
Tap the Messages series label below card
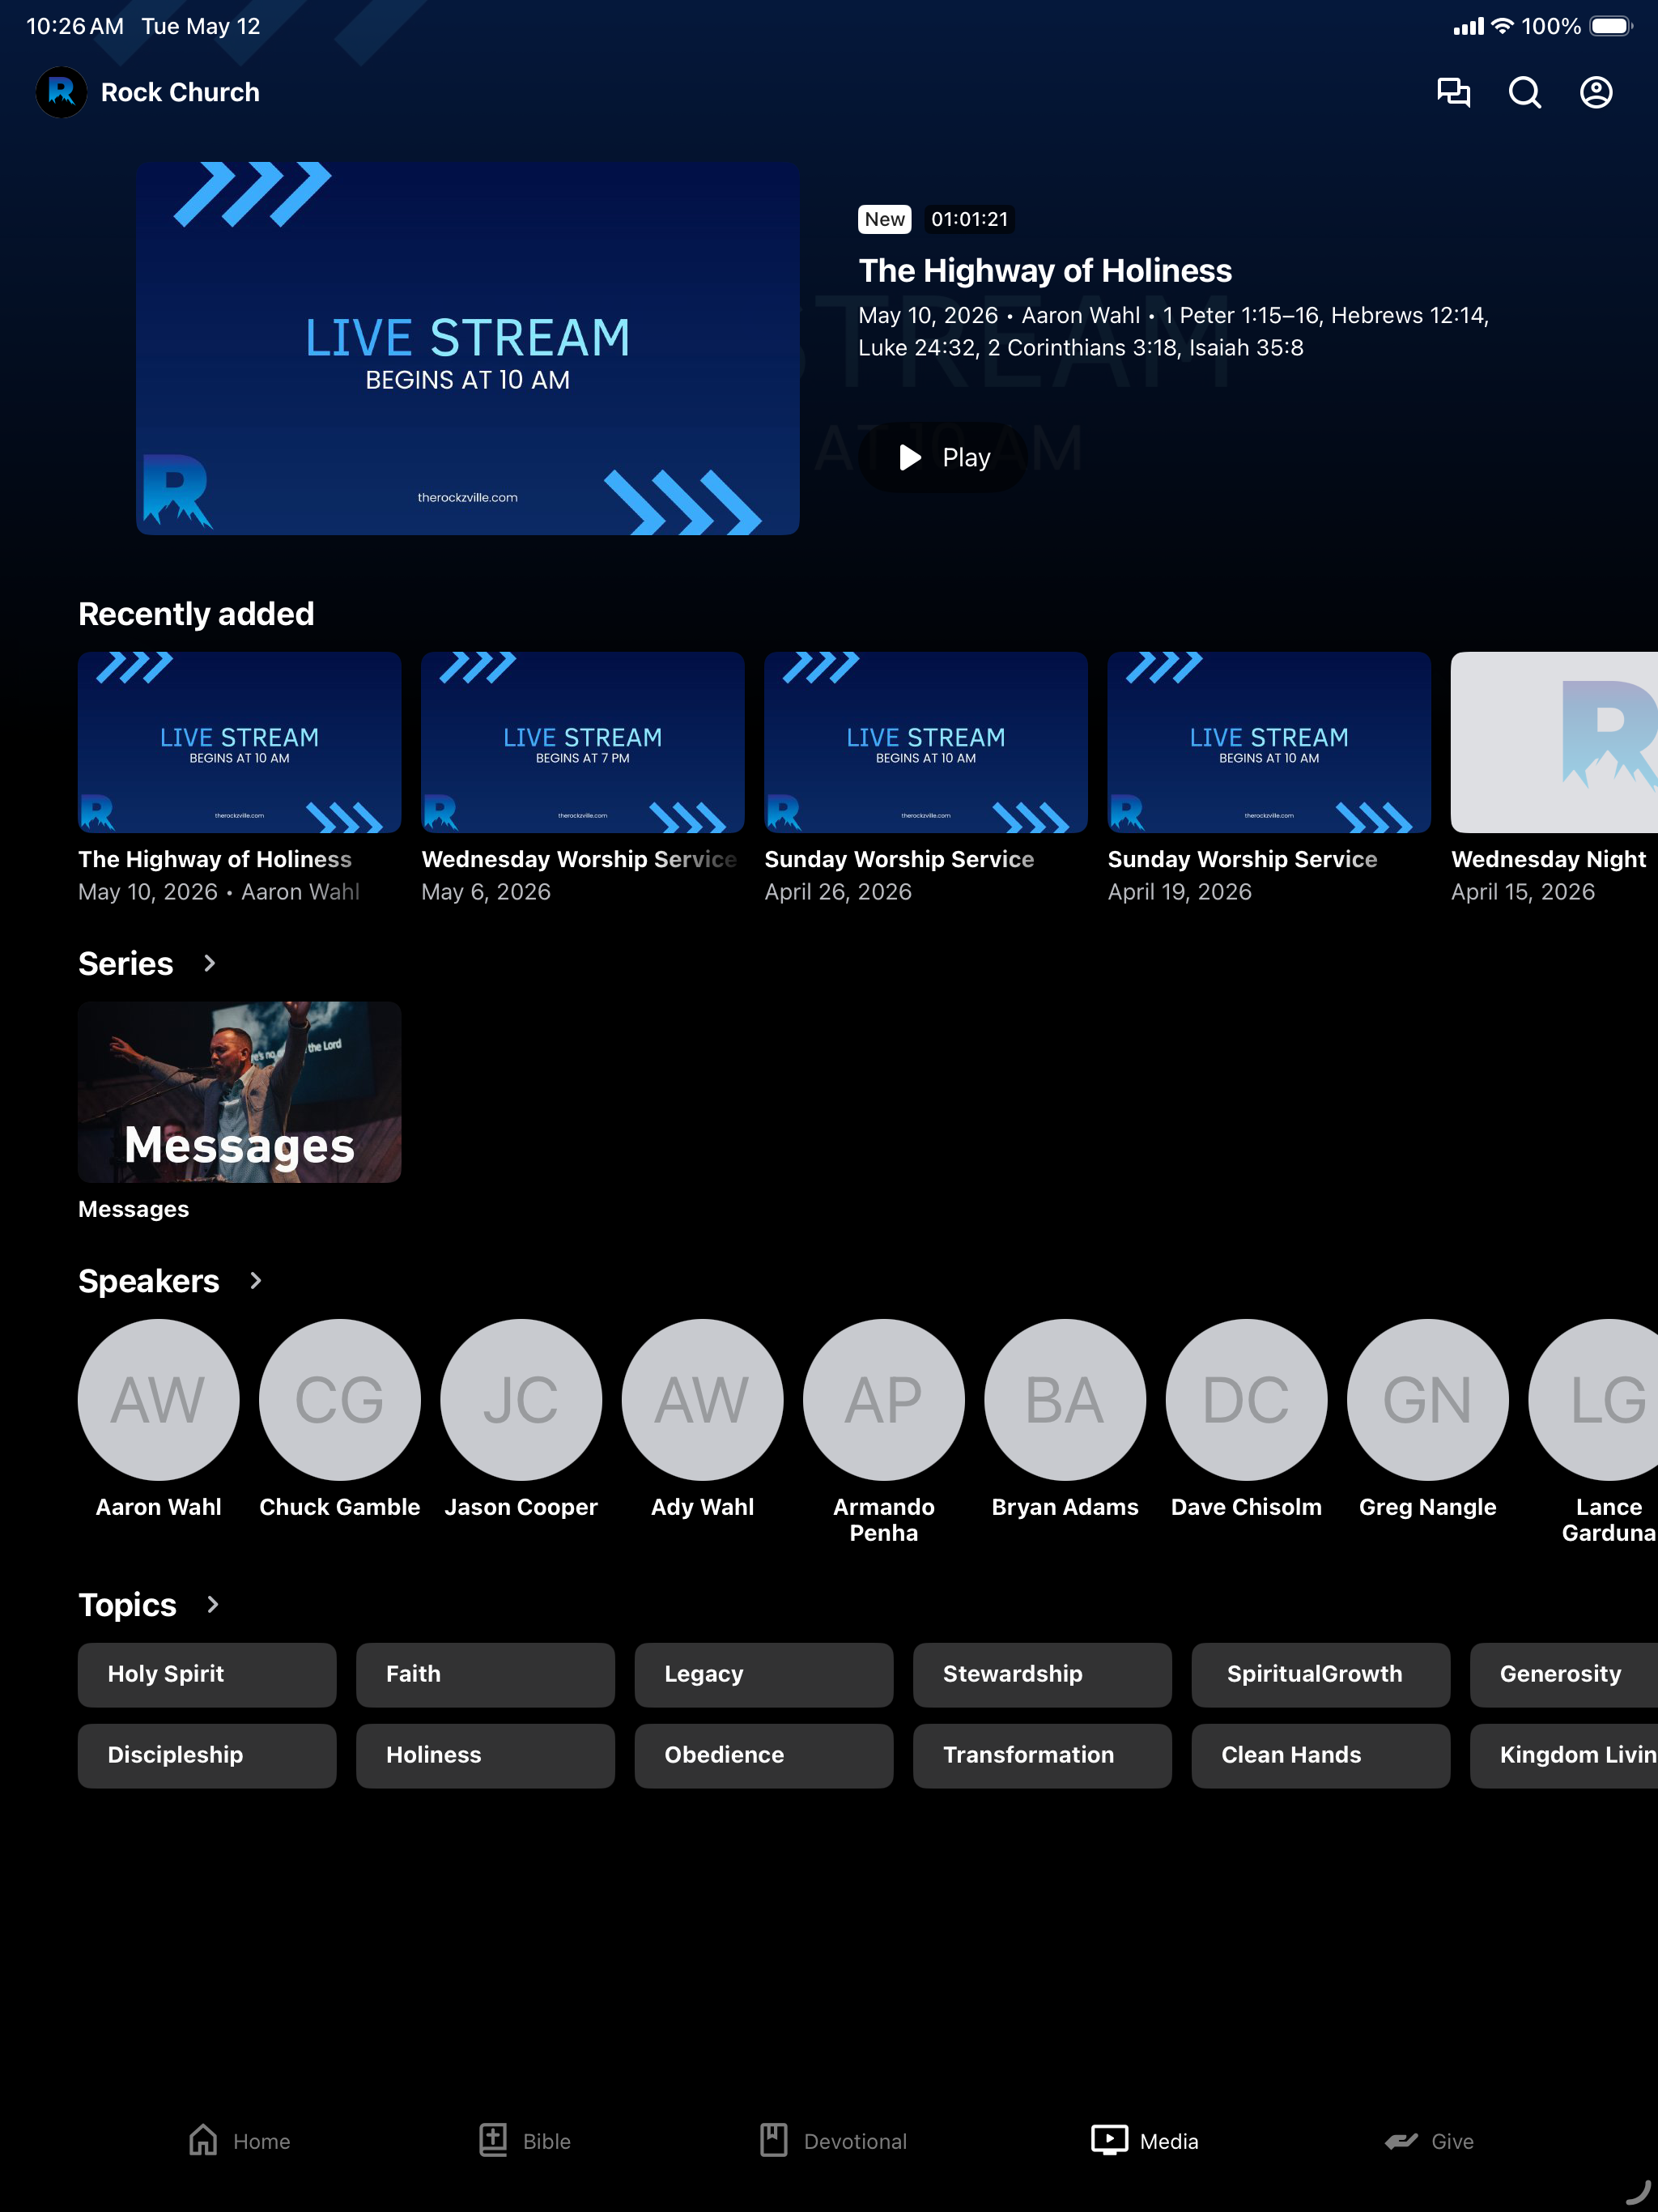tap(133, 1209)
